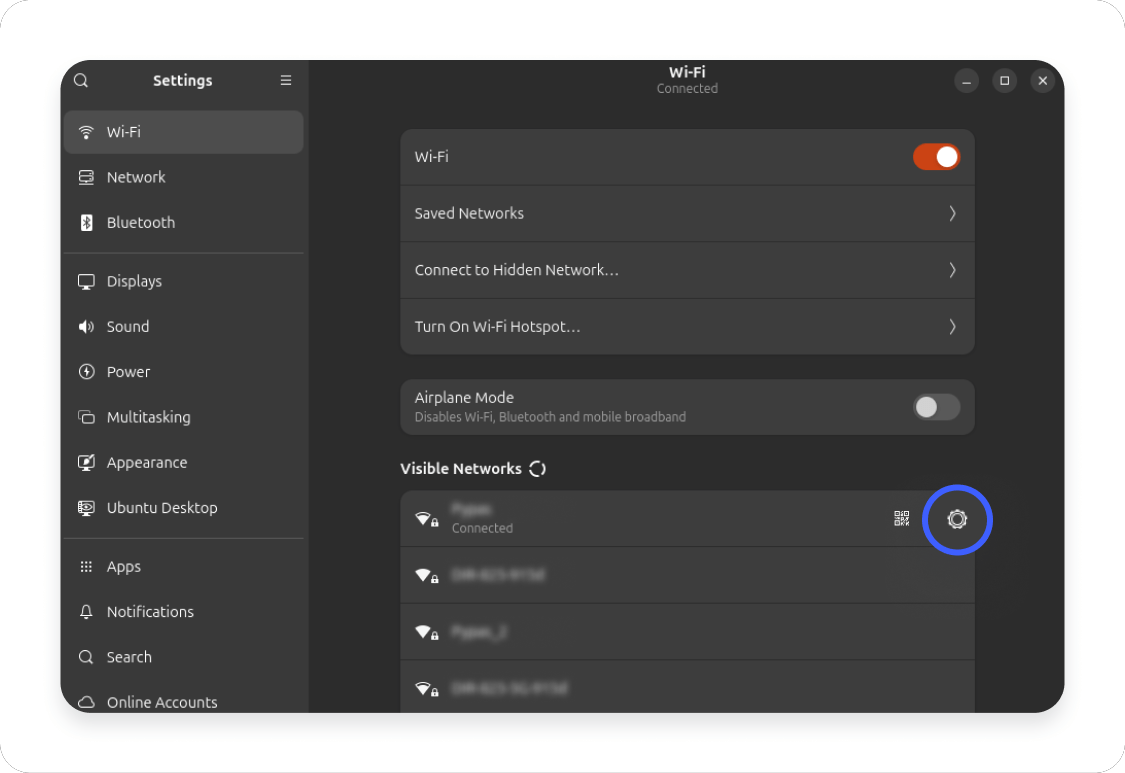This screenshot has height=773, width=1125.
Task: Click the Airplane Mode description text
Action: 550,417
